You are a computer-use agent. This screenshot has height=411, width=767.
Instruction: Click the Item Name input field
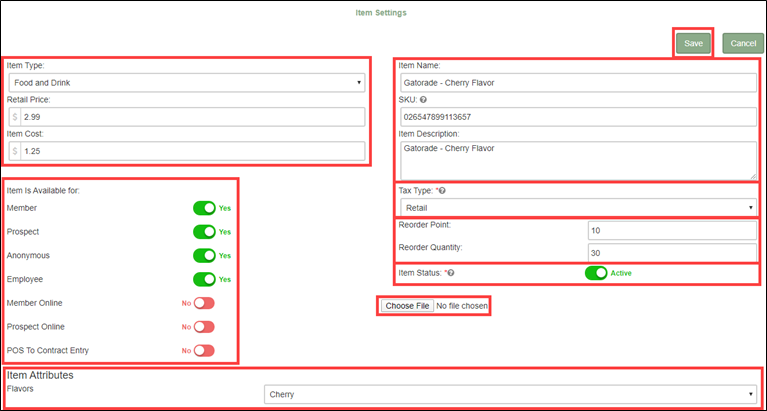[579, 83]
